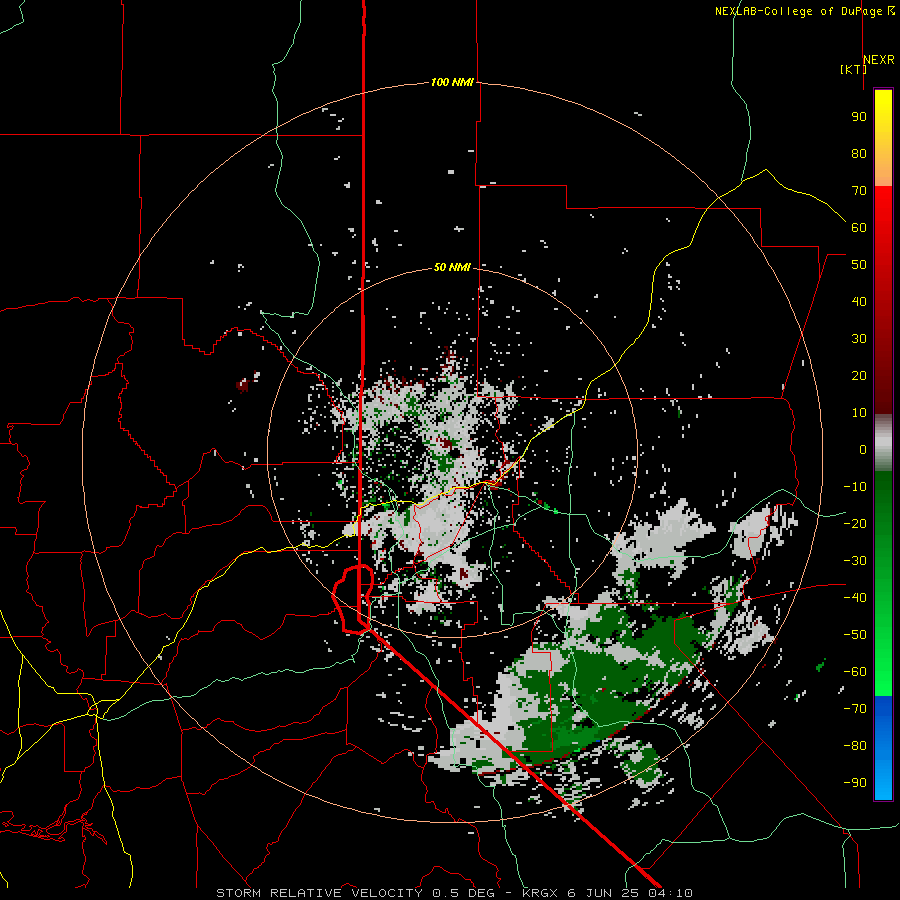Click the -50 value on velocity scale
900x900 pixels.
pos(855,635)
